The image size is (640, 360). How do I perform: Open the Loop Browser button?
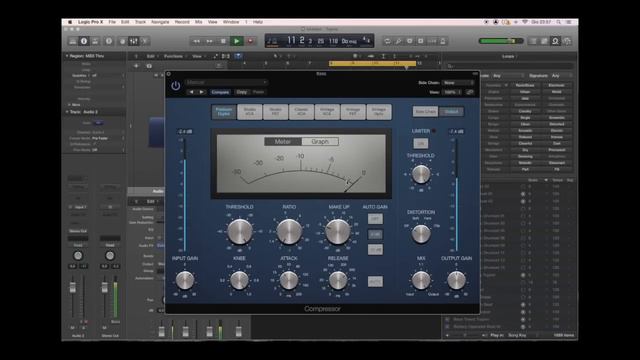[555, 41]
